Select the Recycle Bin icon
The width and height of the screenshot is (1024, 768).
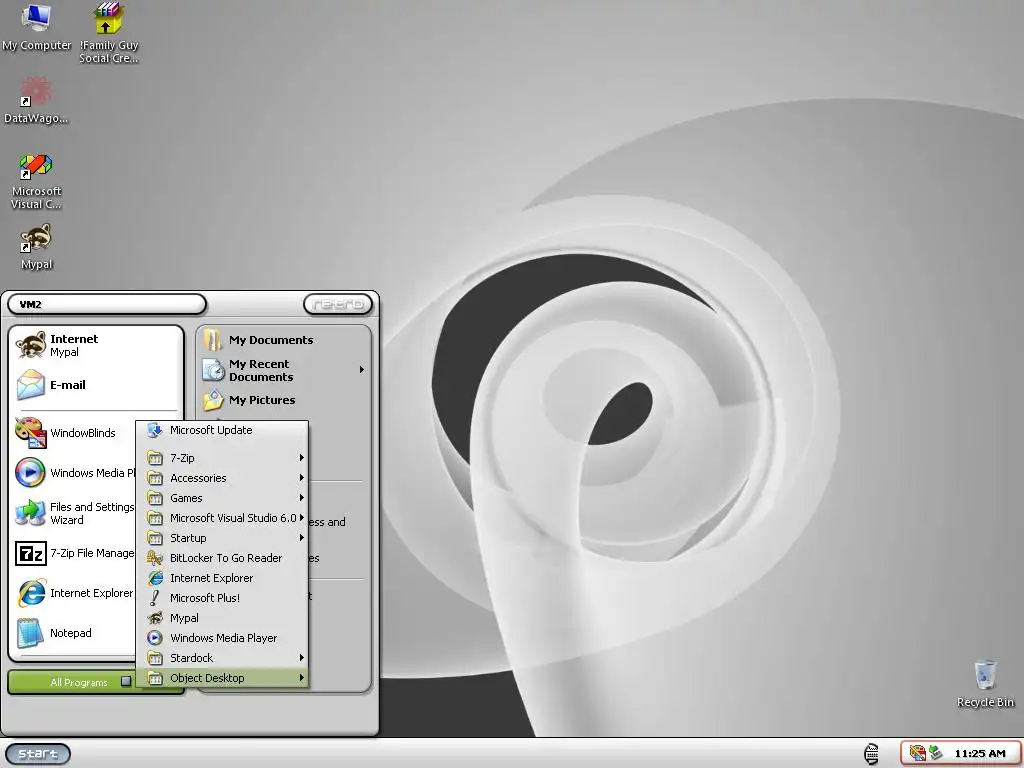(x=985, y=683)
